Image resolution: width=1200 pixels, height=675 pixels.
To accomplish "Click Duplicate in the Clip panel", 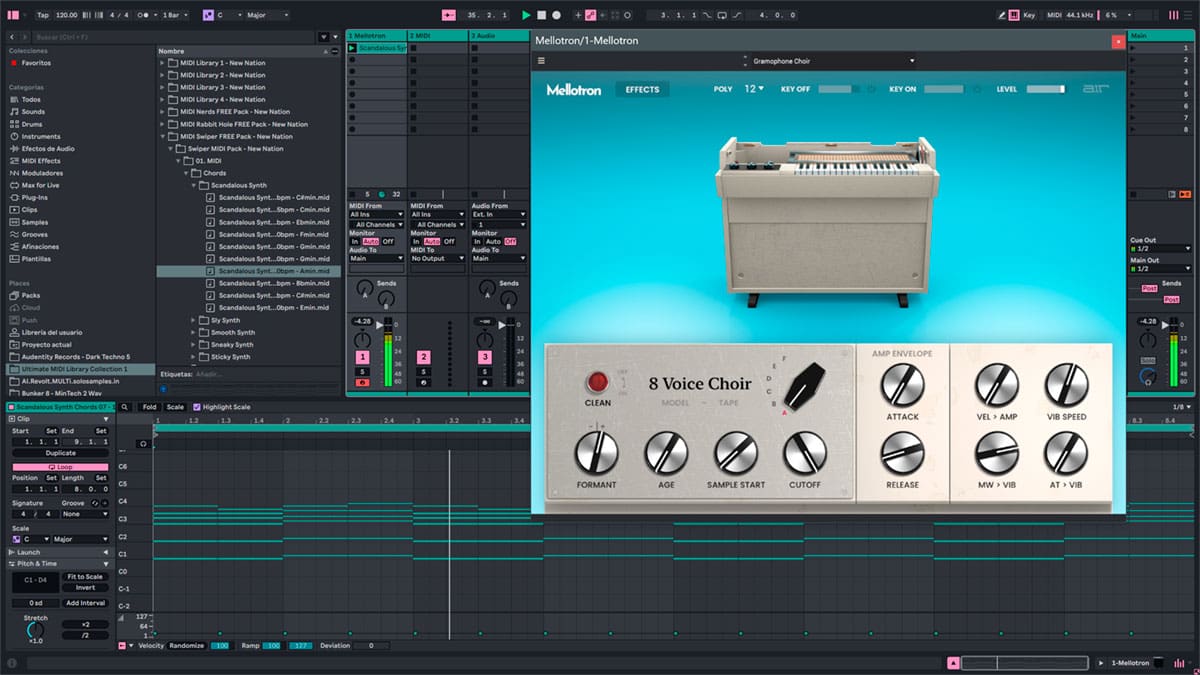I will point(60,453).
